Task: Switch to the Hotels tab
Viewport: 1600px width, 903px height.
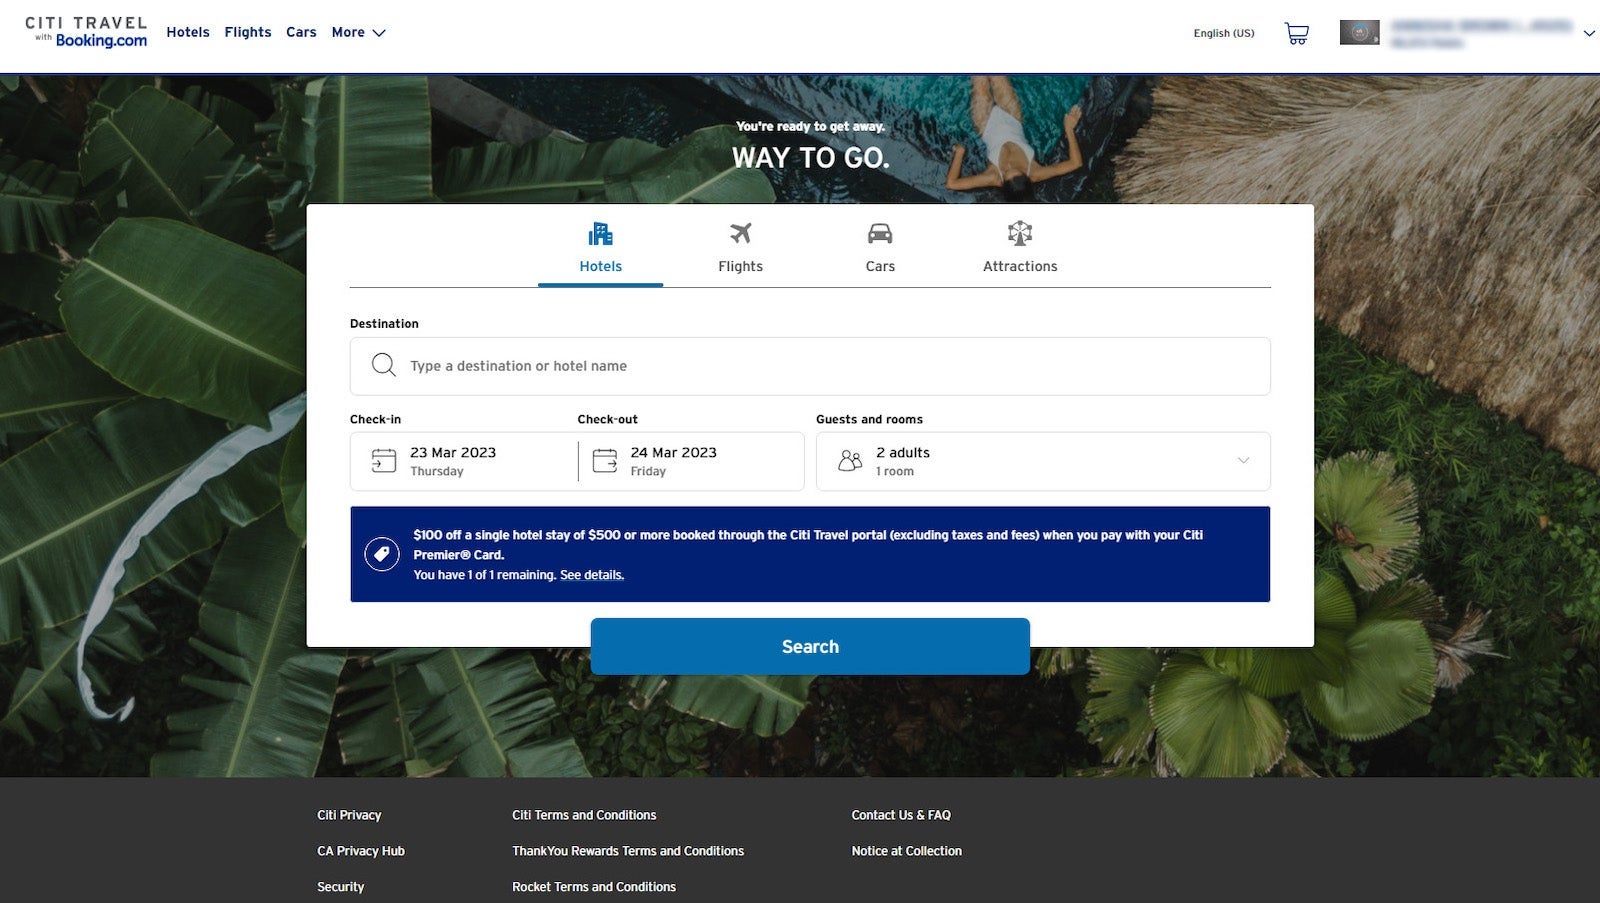Action: 600,248
